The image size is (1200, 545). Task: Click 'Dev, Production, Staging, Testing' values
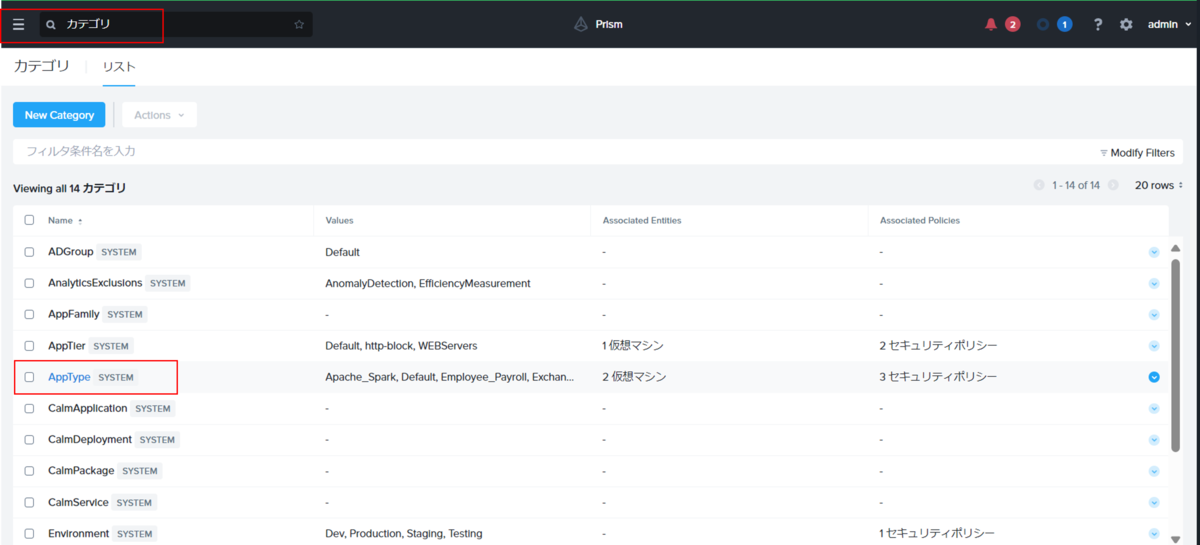404,533
